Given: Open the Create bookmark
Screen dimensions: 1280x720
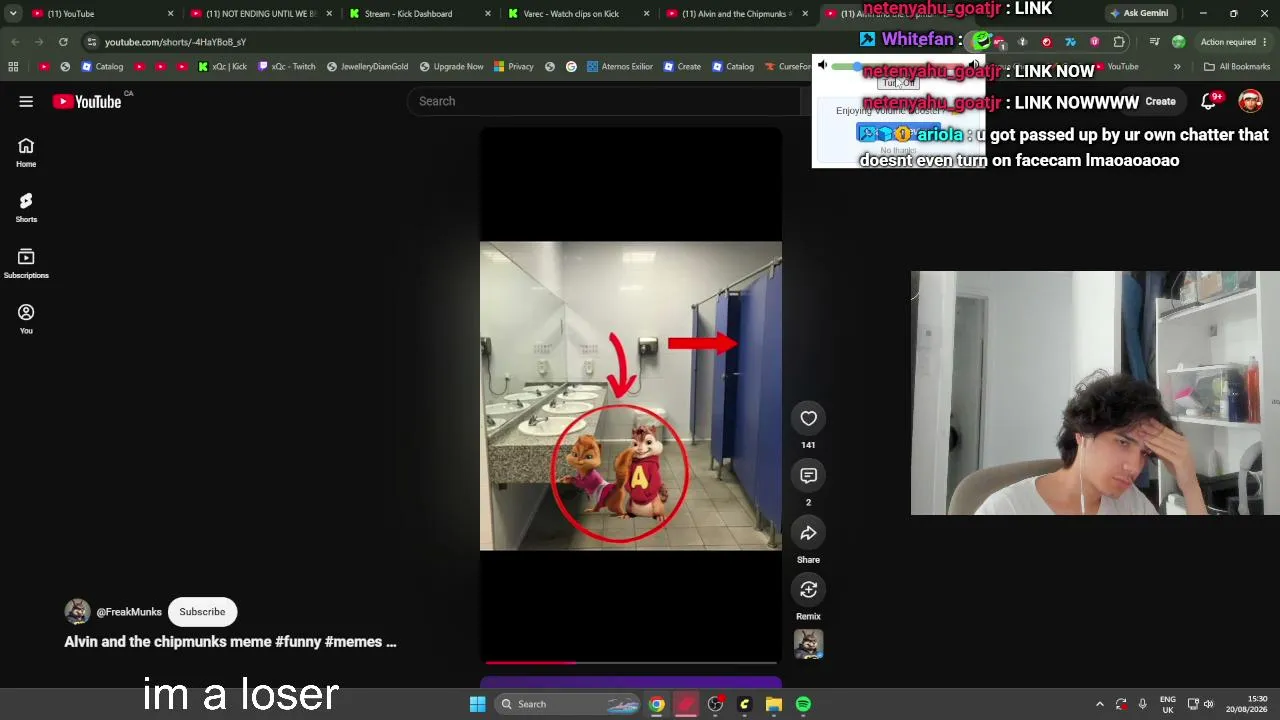Looking at the screenshot, I should pos(682,67).
